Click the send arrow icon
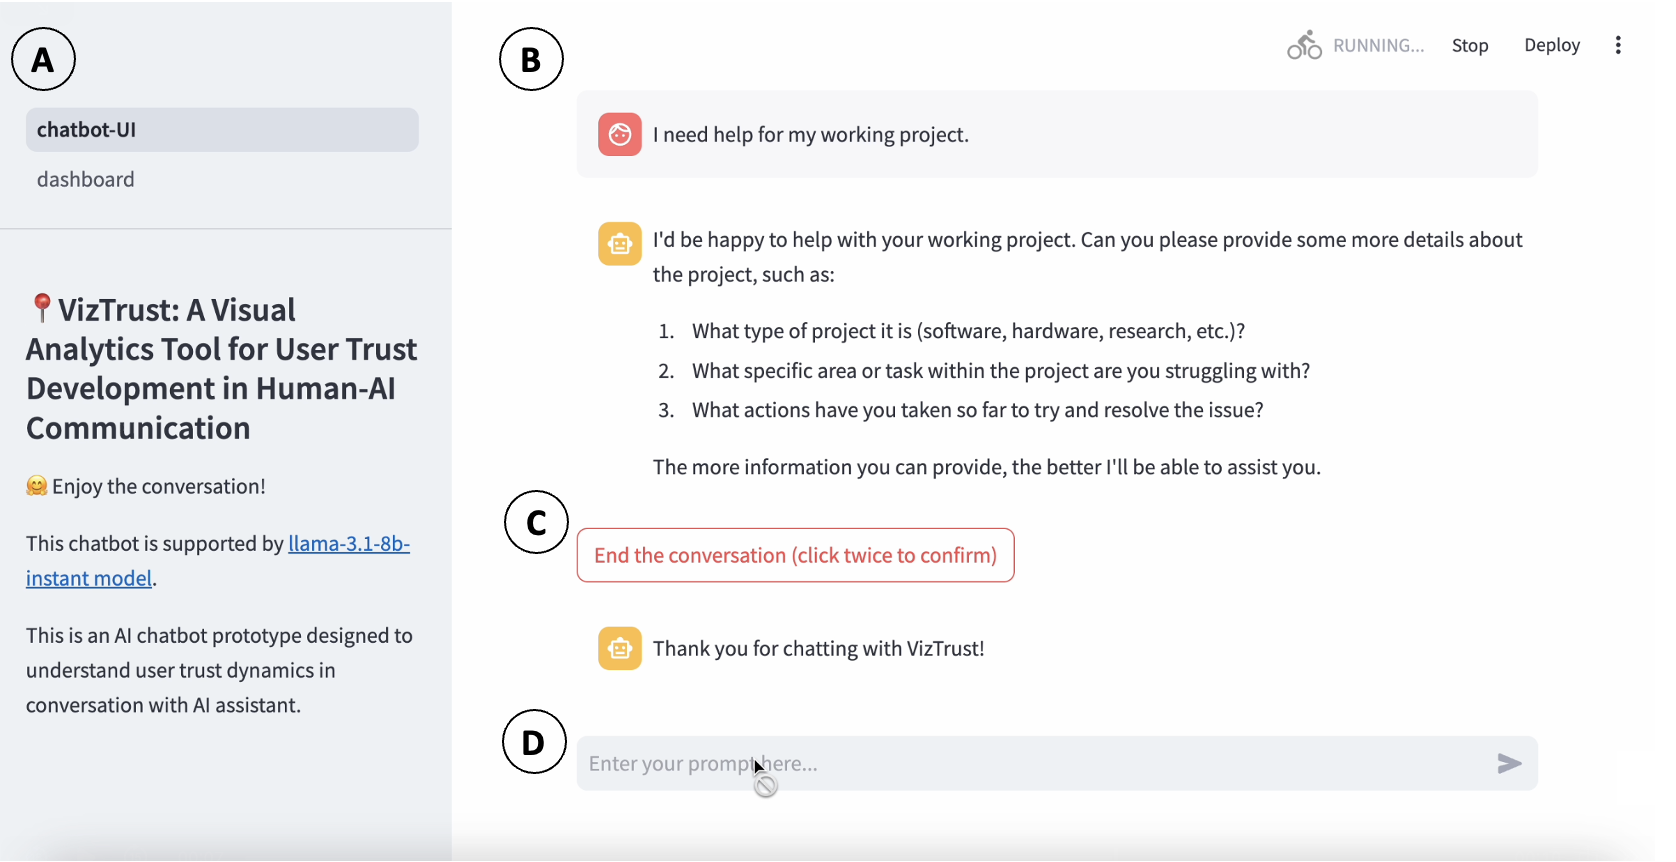Image resolution: width=1676 pixels, height=862 pixels. [1509, 764]
